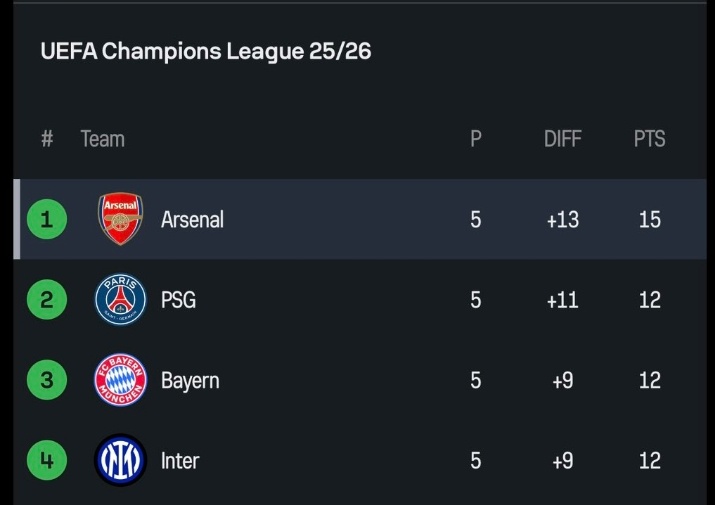Click the PSG club crest
715x505 pixels.
[x=120, y=299]
